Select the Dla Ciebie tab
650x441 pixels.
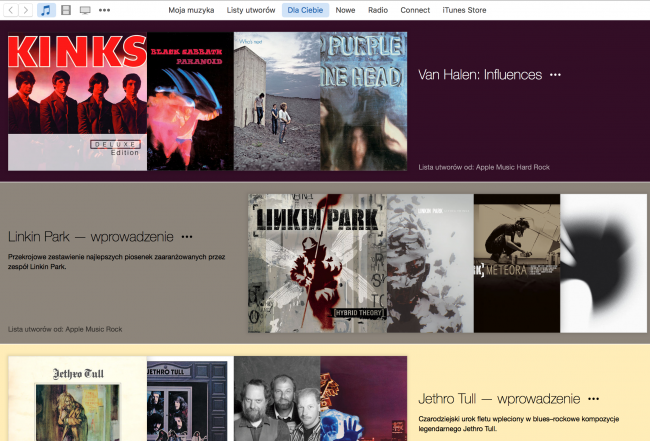(306, 10)
